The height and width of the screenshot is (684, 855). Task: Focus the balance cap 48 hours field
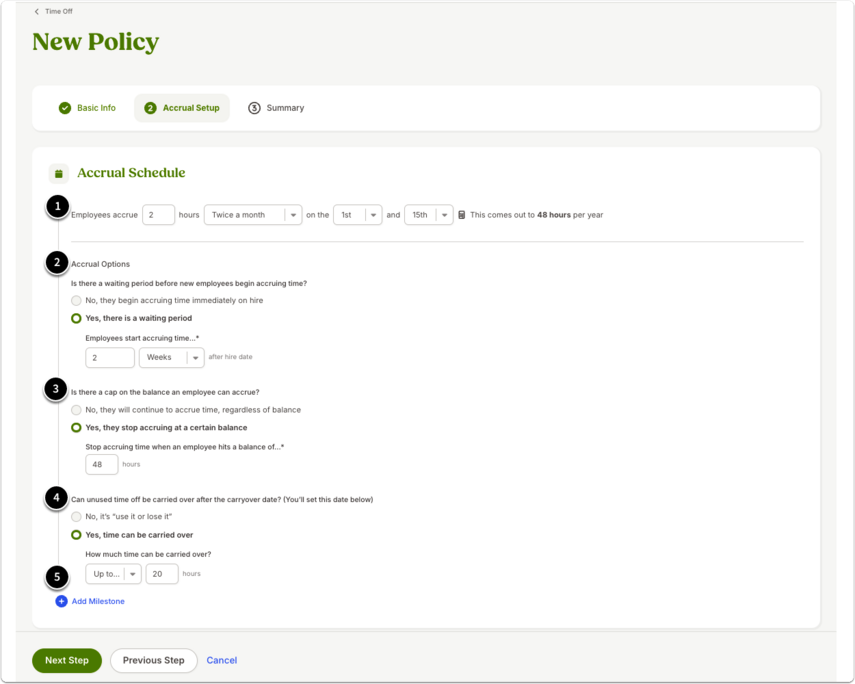[x=102, y=464]
